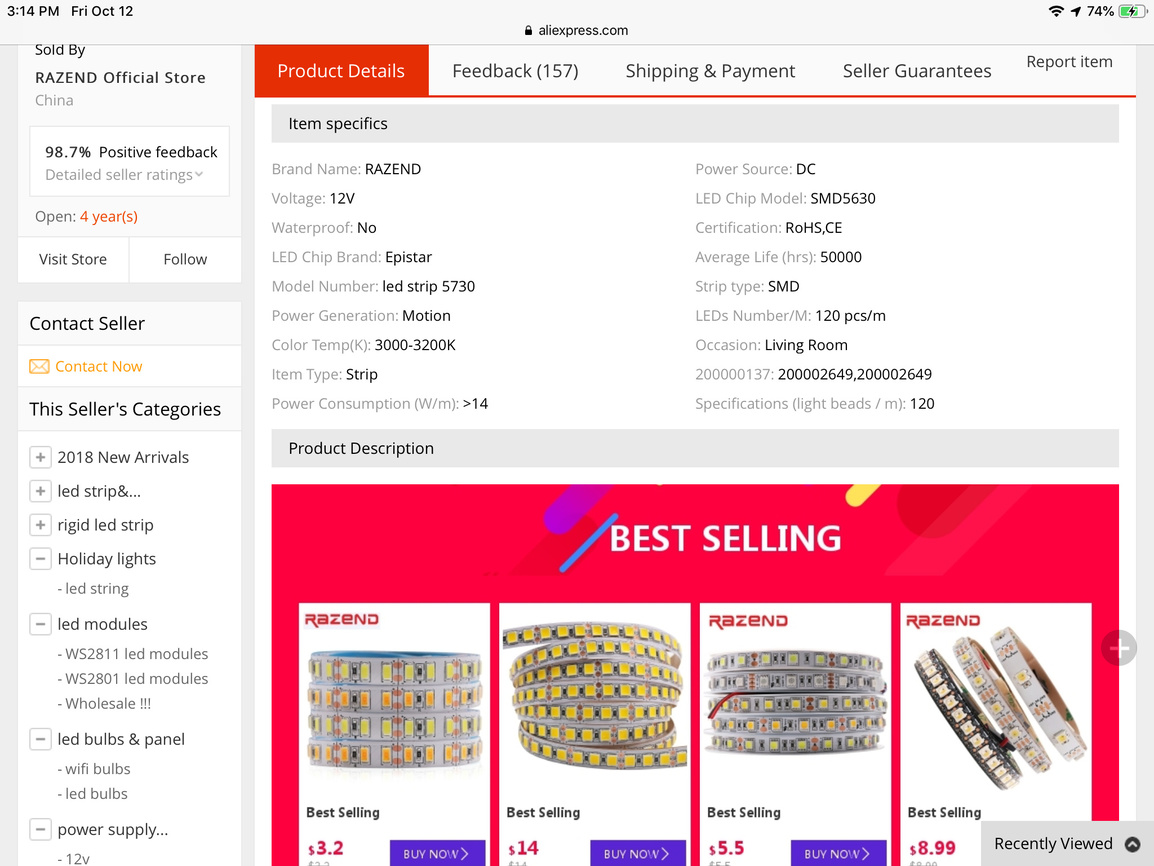Image resolution: width=1154 pixels, height=866 pixels.
Task: Expand the 2018 New Arrivals category
Action: tap(40, 458)
